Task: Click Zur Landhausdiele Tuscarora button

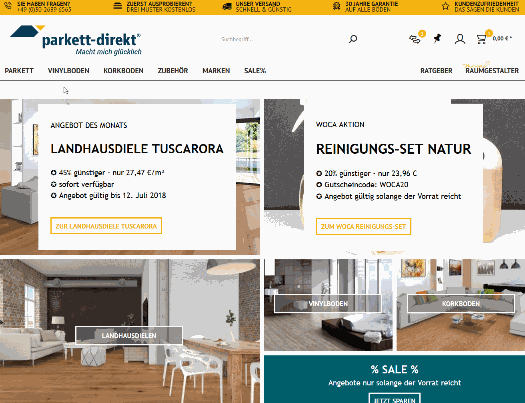Action: pos(106,226)
